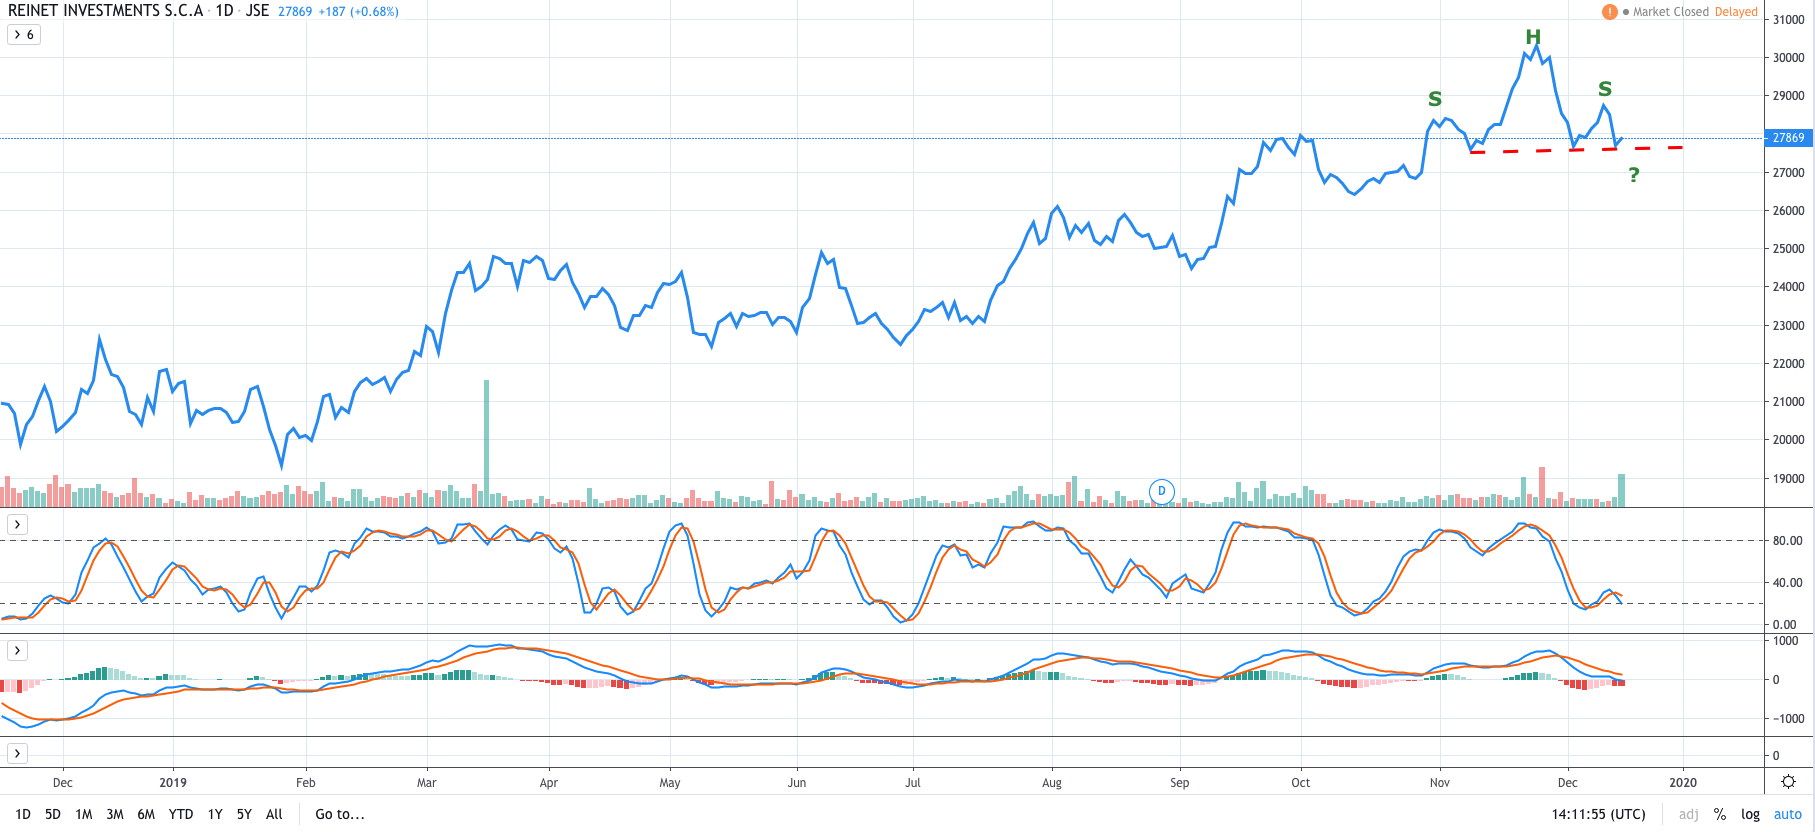The height and width of the screenshot is (832, 1815).
Task: Toggle the percent (%) scale mode
Action: 1720,814
